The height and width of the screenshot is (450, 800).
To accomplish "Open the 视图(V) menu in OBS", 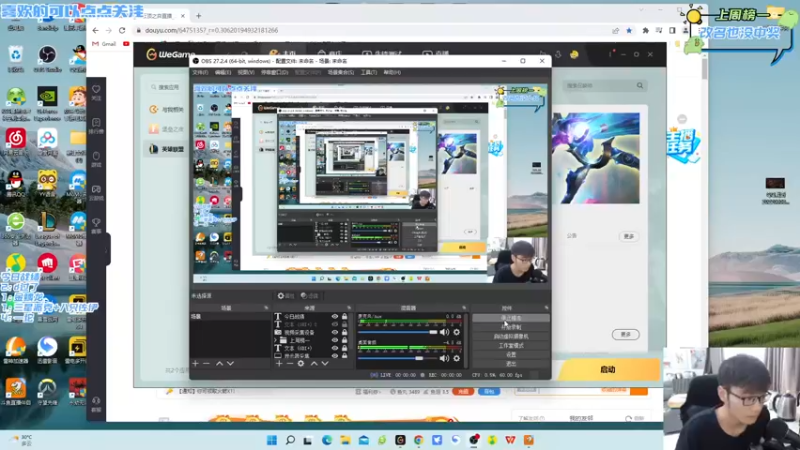I will [246, 72].
